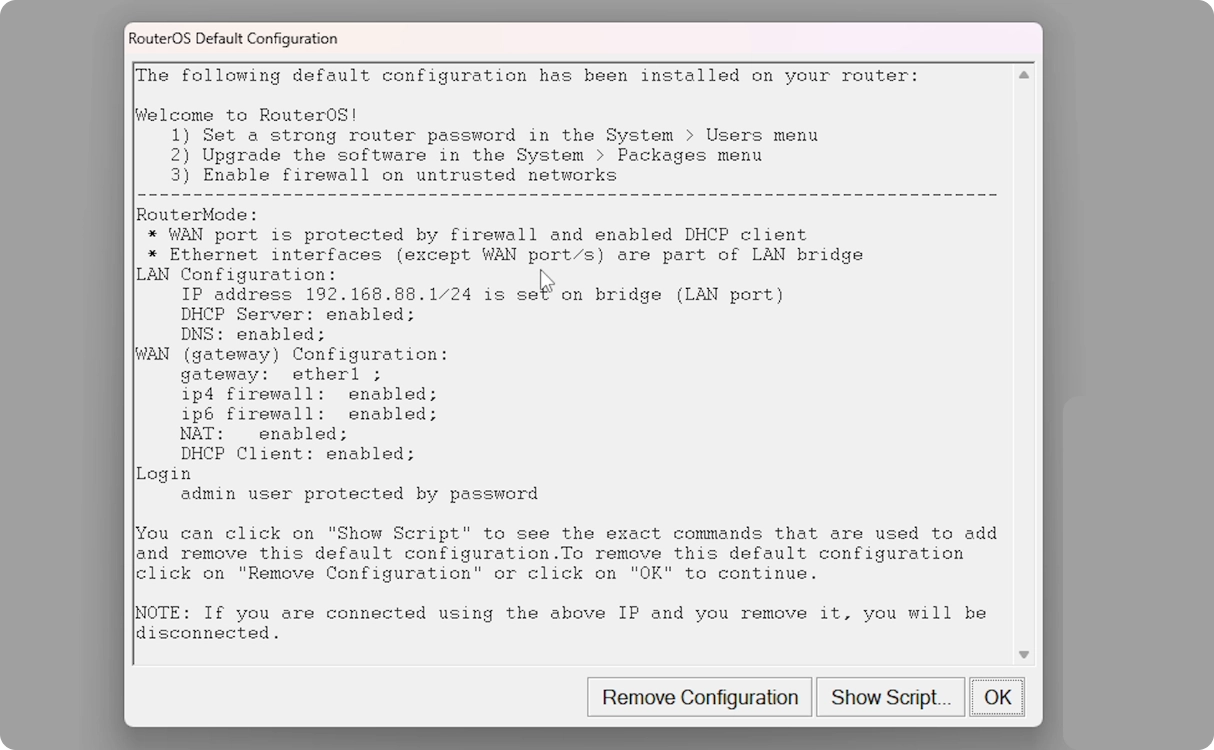Viewport: 1214px width, 750px height.
Task: Click the scrollbar up arrow
Action: 1023,76
